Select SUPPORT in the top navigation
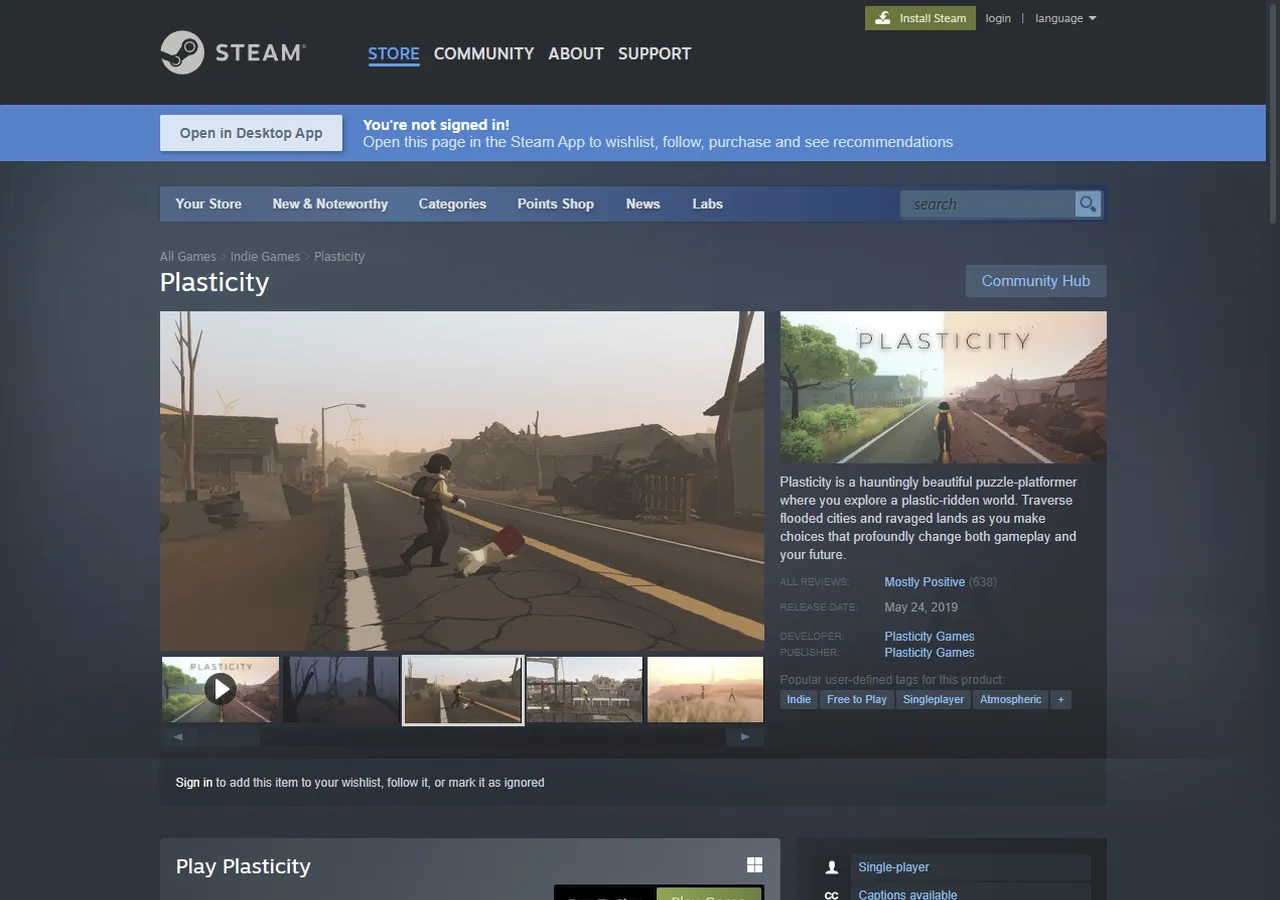 coord(655,54)
